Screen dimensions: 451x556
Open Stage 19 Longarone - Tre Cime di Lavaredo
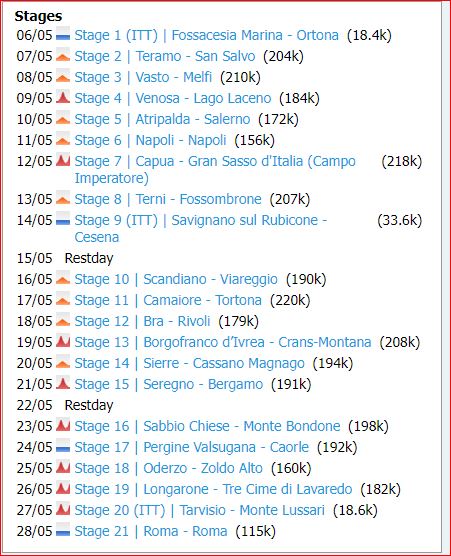click(213, 489)
